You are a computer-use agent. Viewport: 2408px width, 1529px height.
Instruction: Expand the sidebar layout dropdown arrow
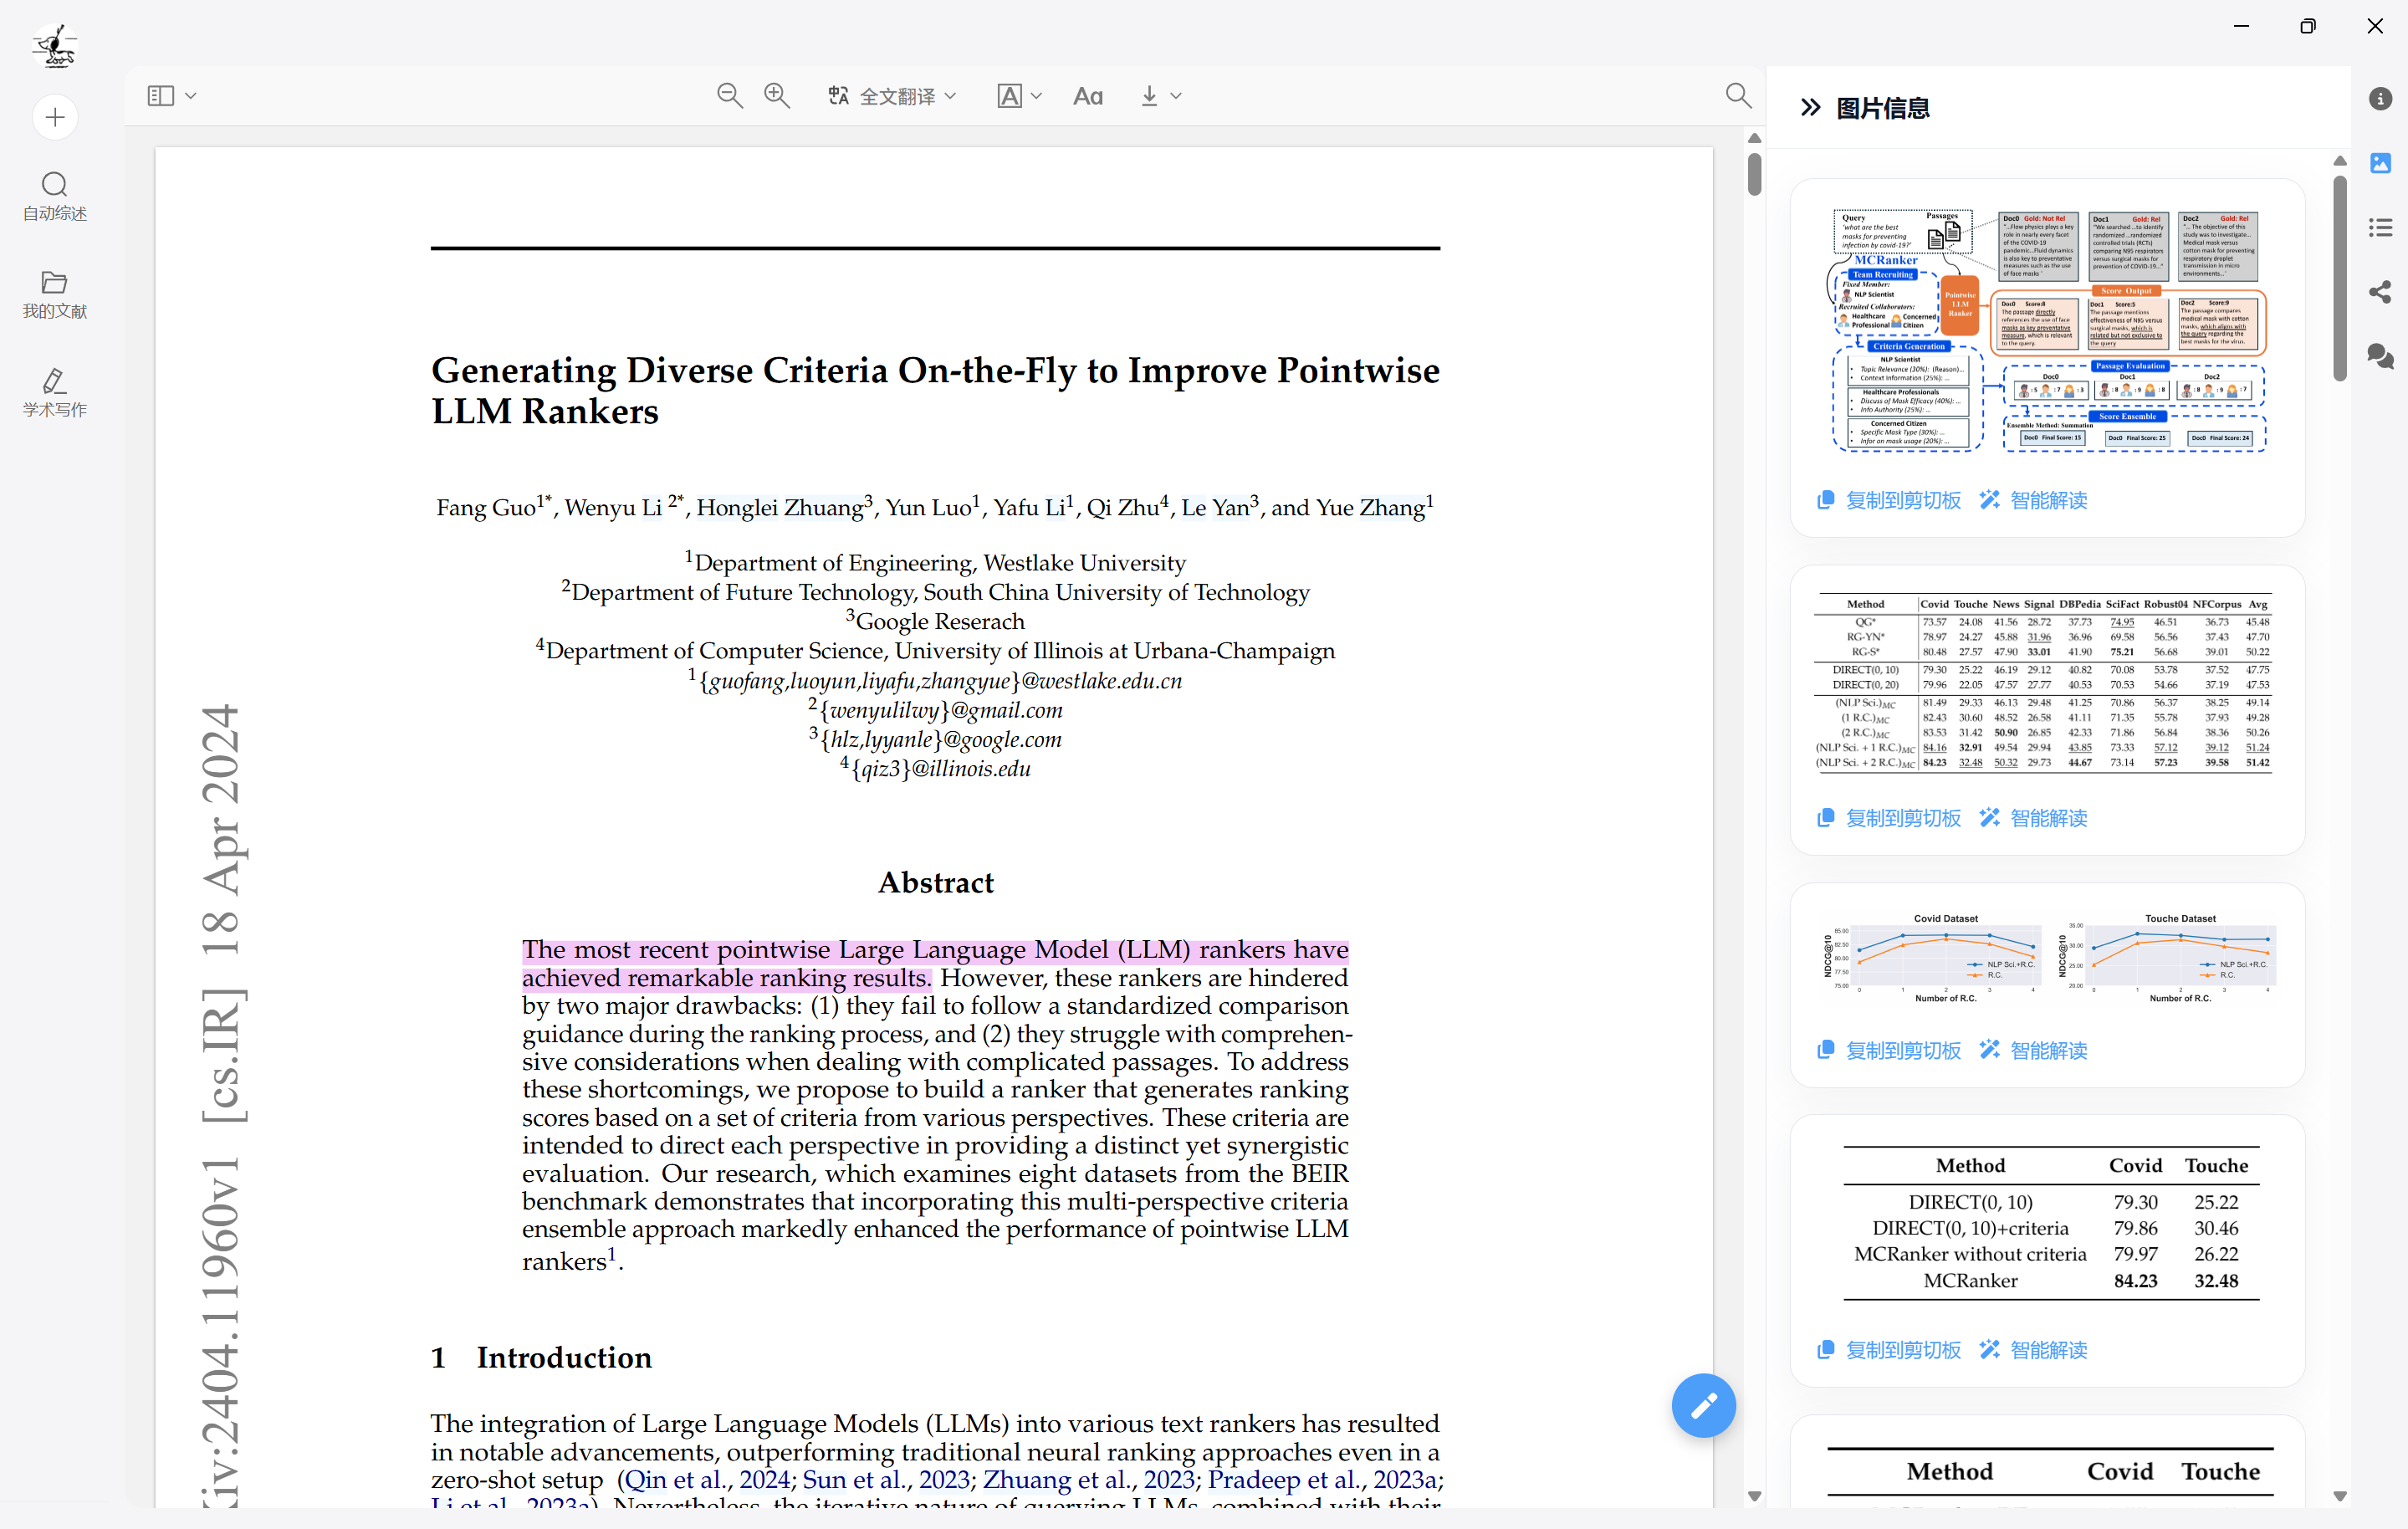191,96
